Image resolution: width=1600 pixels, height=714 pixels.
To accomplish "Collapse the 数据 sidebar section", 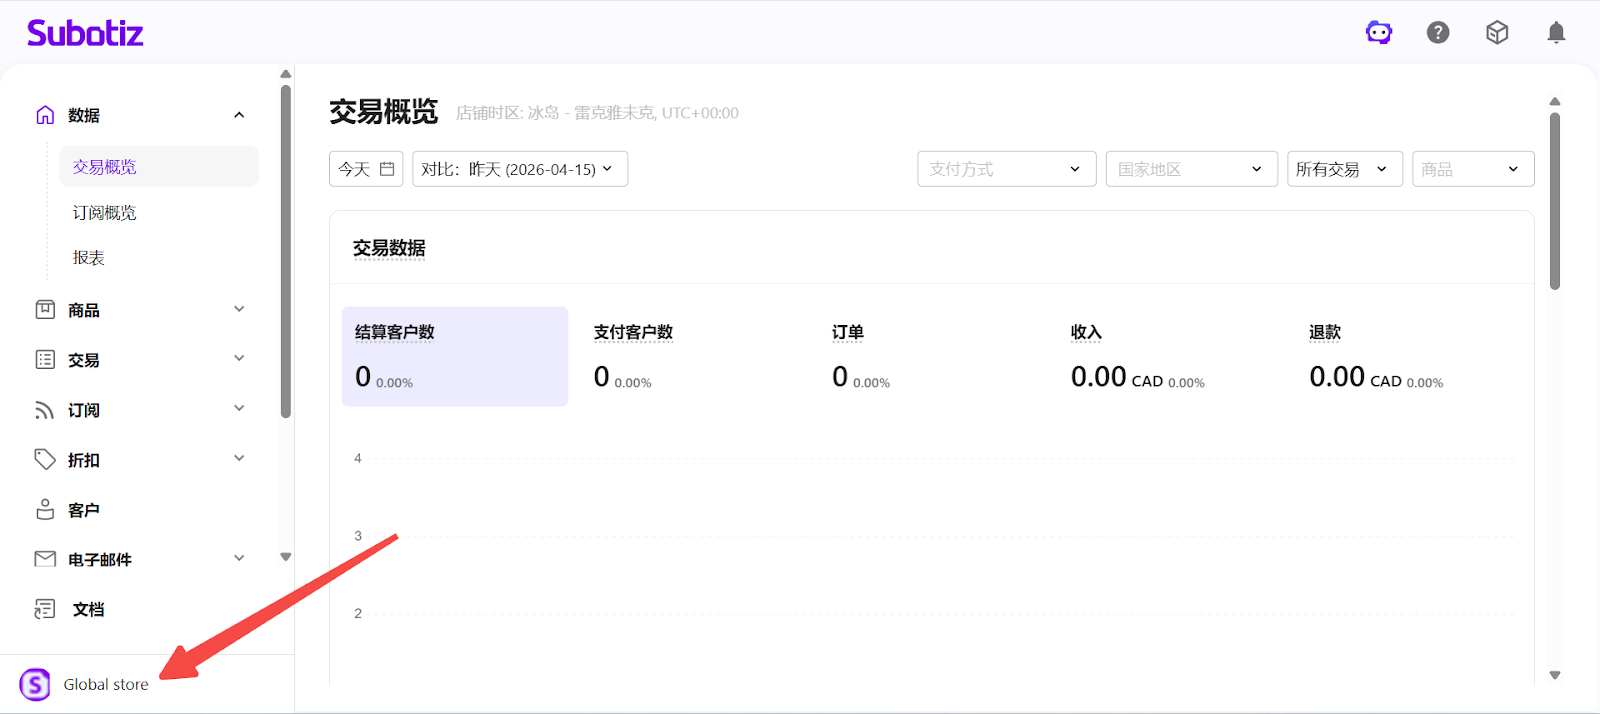I will click(x=239, y=115).
